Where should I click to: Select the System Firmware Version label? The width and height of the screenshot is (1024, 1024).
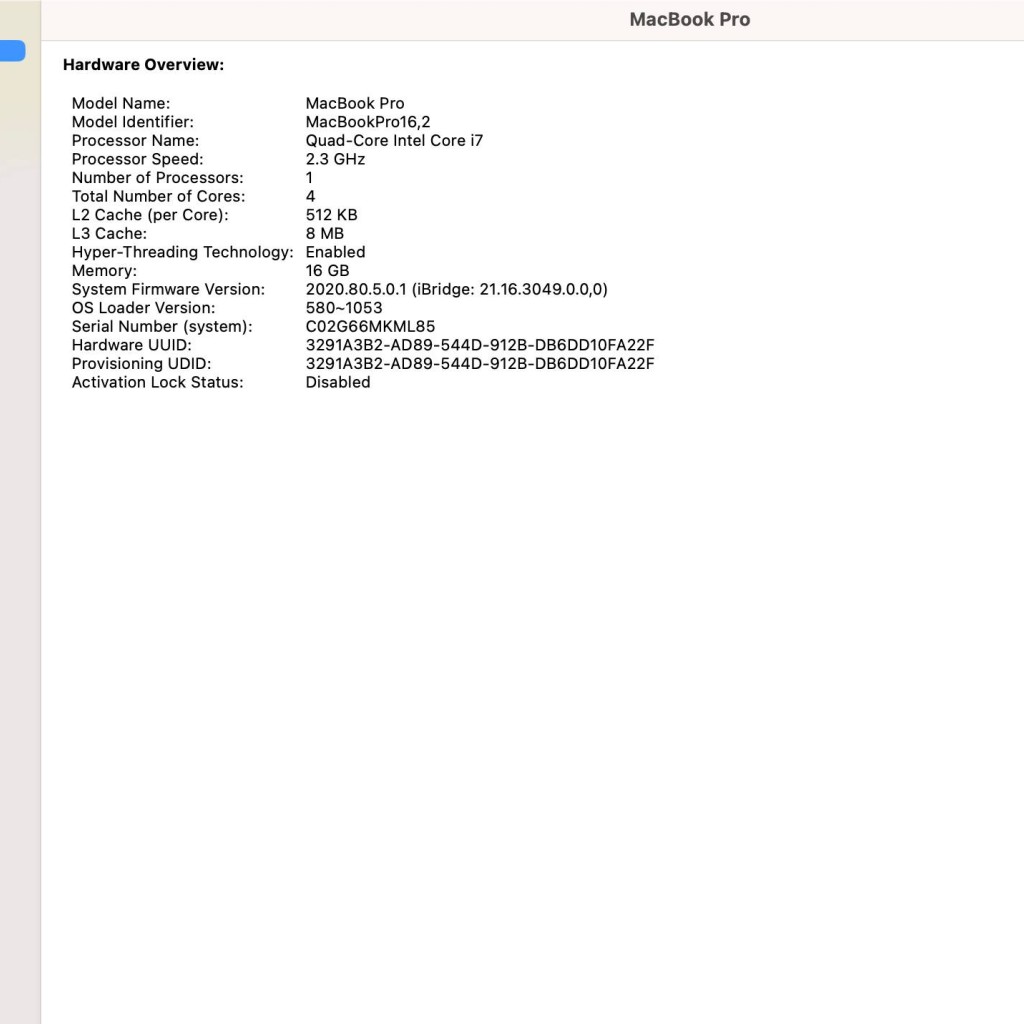click(x=168, y=289)
